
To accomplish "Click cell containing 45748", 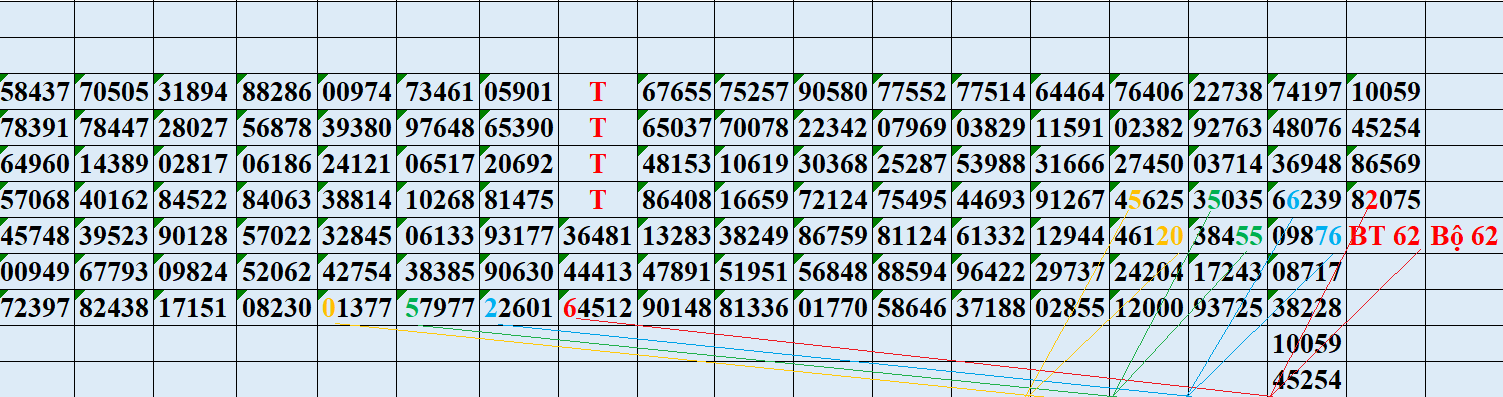I will coord(37,236).
